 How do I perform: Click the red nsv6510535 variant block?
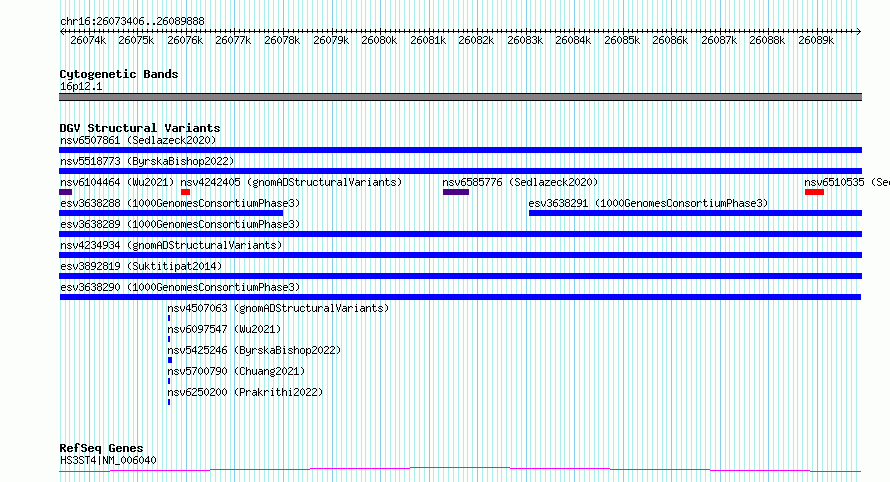(x=814, y=192)
